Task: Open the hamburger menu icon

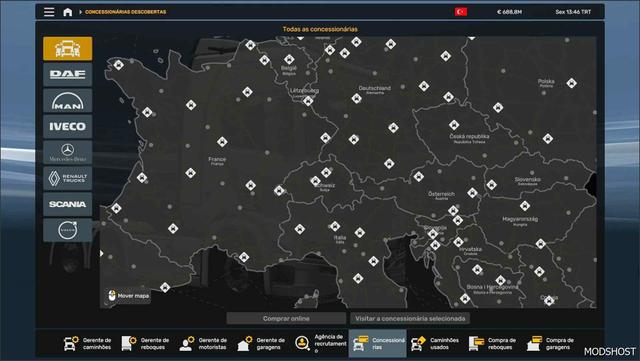Action: 49,12
